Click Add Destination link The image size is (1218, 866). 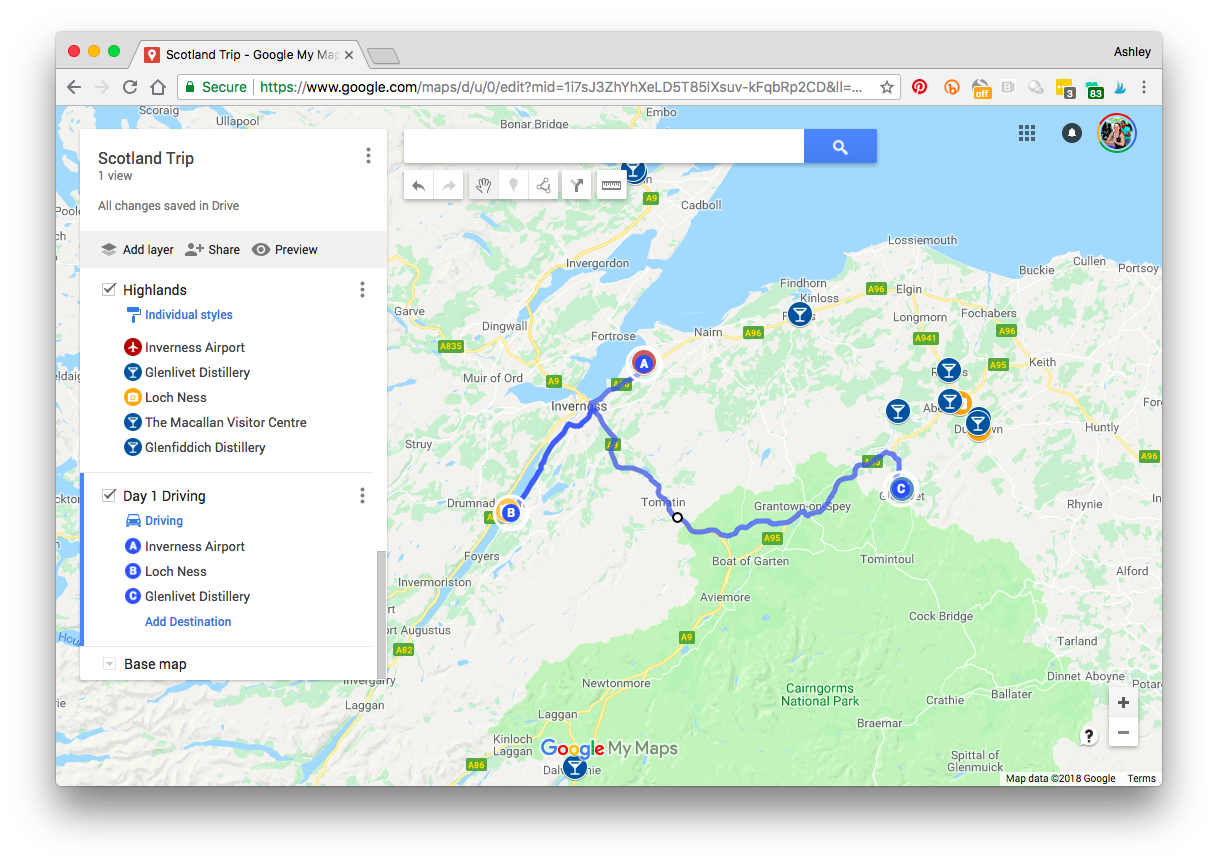tap(188, 622)
